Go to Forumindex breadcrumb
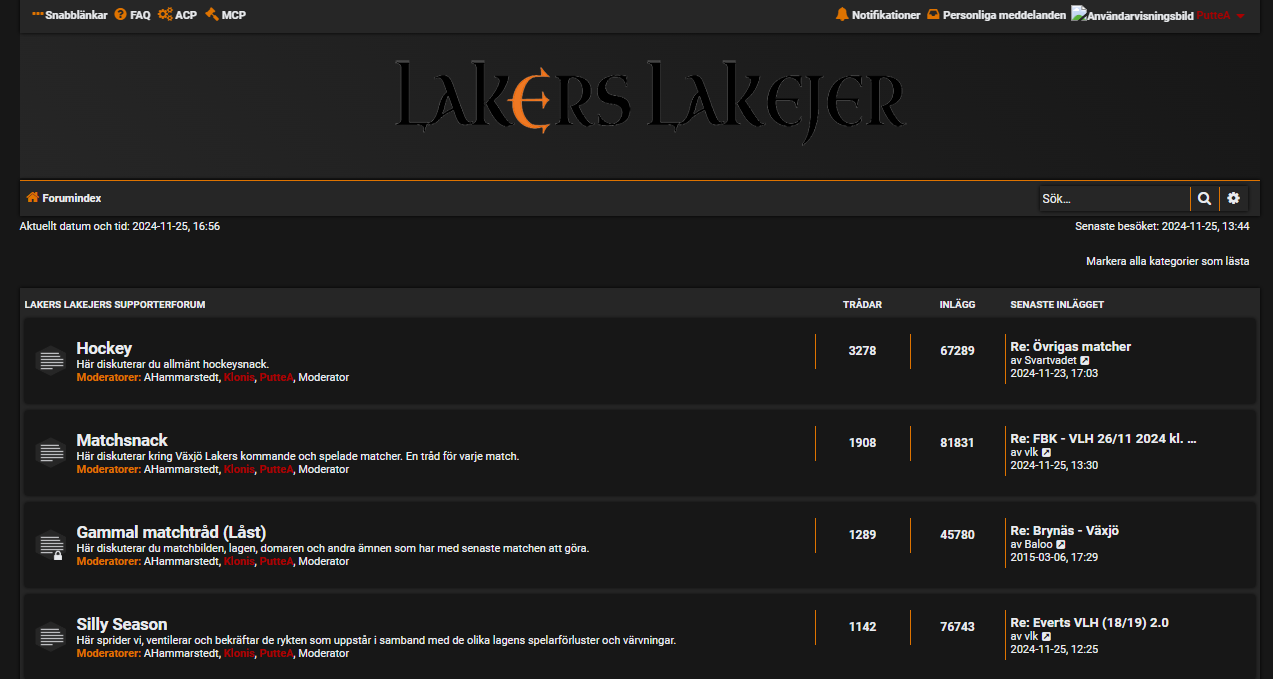This screenshot has height=679, width=1273. pyautogui.click(x=71, y=198)
